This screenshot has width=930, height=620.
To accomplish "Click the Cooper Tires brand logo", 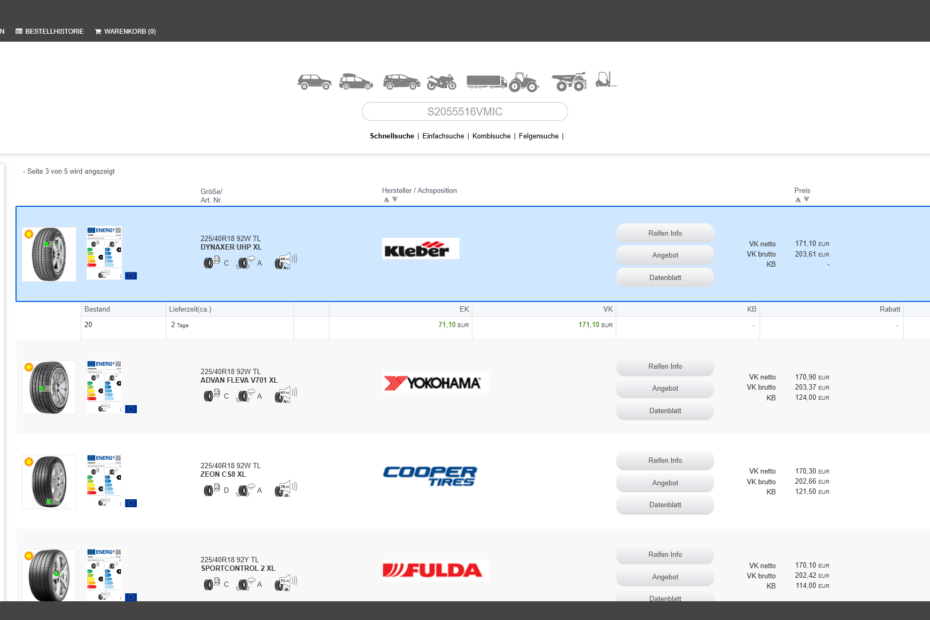I will click(x=430, y=476).
